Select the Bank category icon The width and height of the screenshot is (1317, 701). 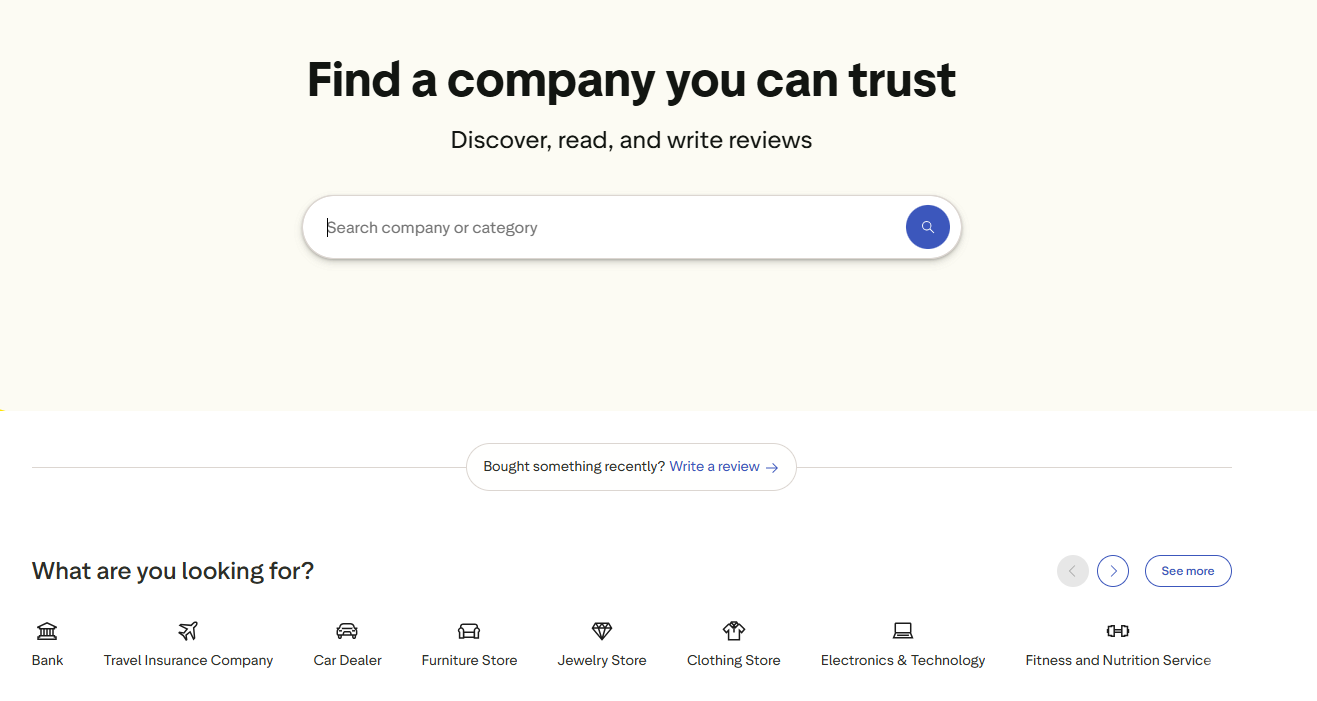(x=47, y=631)
